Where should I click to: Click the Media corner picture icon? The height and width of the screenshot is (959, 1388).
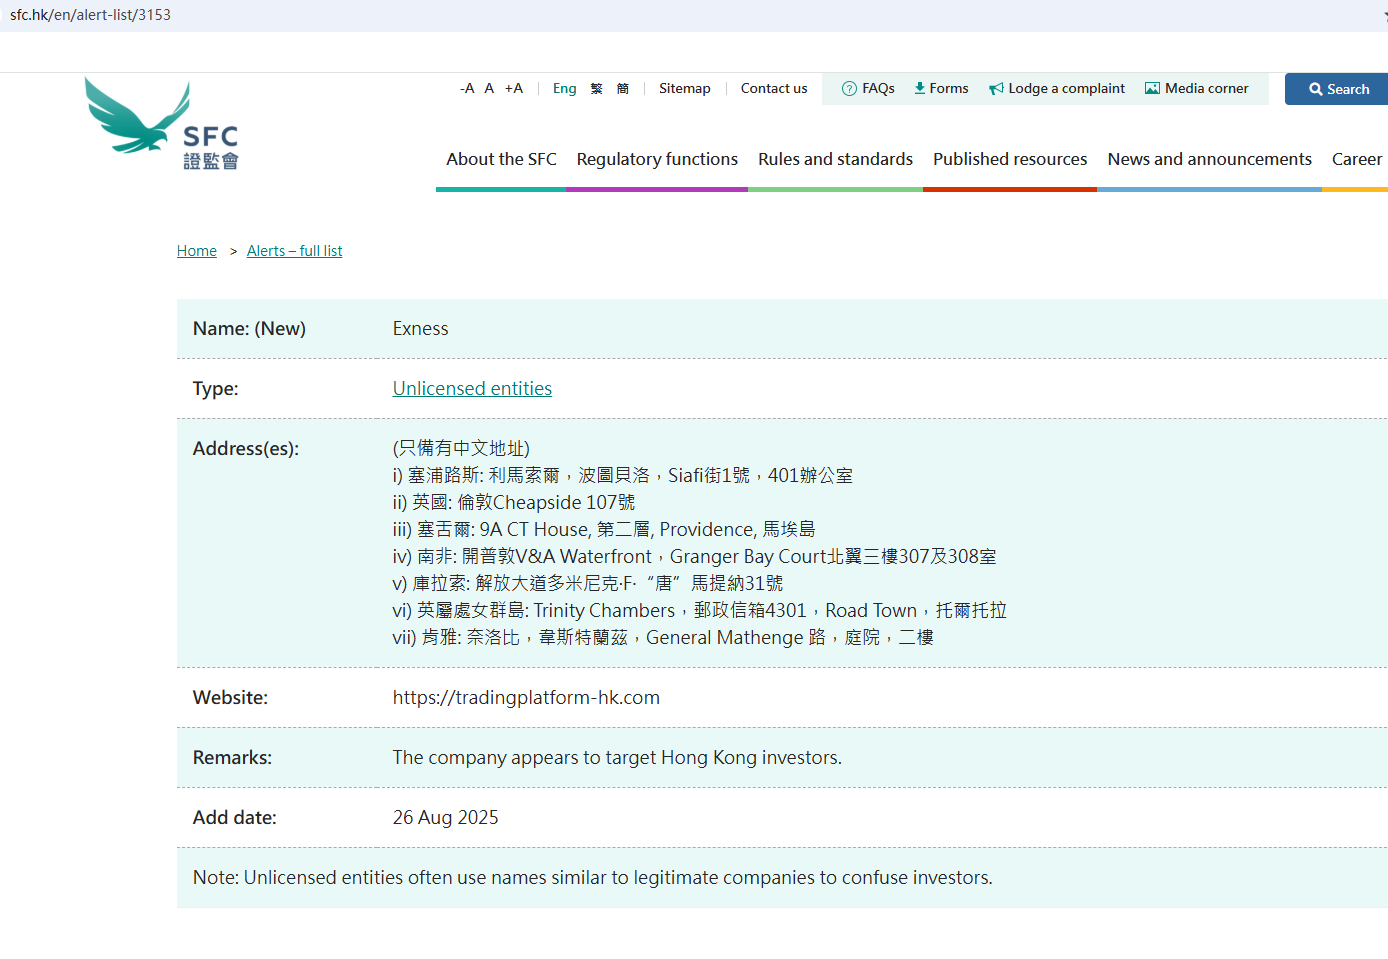[1152, 89]
